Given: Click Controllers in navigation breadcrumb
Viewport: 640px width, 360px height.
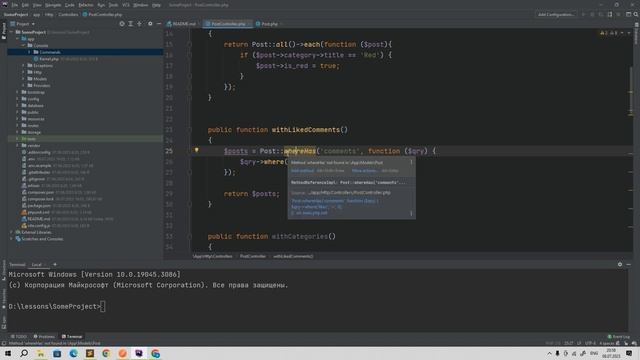Looking at the screenshot, I should [x=68, y=14].
